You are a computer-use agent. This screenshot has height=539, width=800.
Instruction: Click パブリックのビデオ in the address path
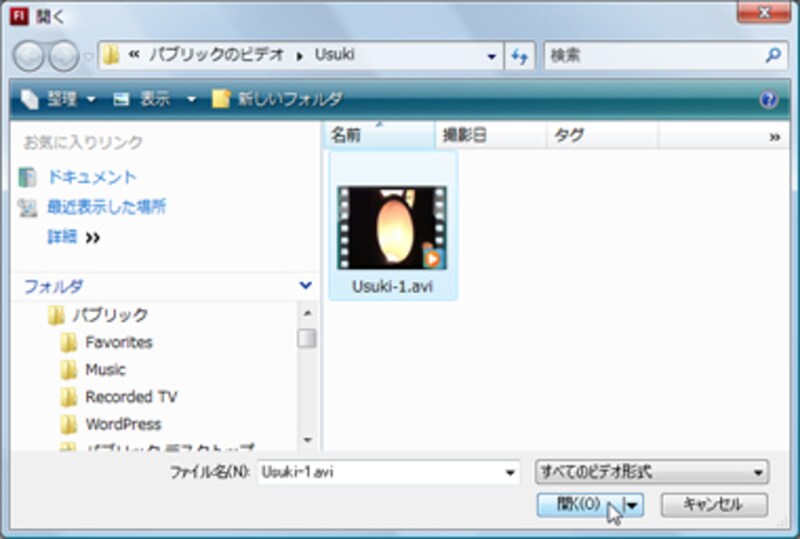click(x=216, y=55)
